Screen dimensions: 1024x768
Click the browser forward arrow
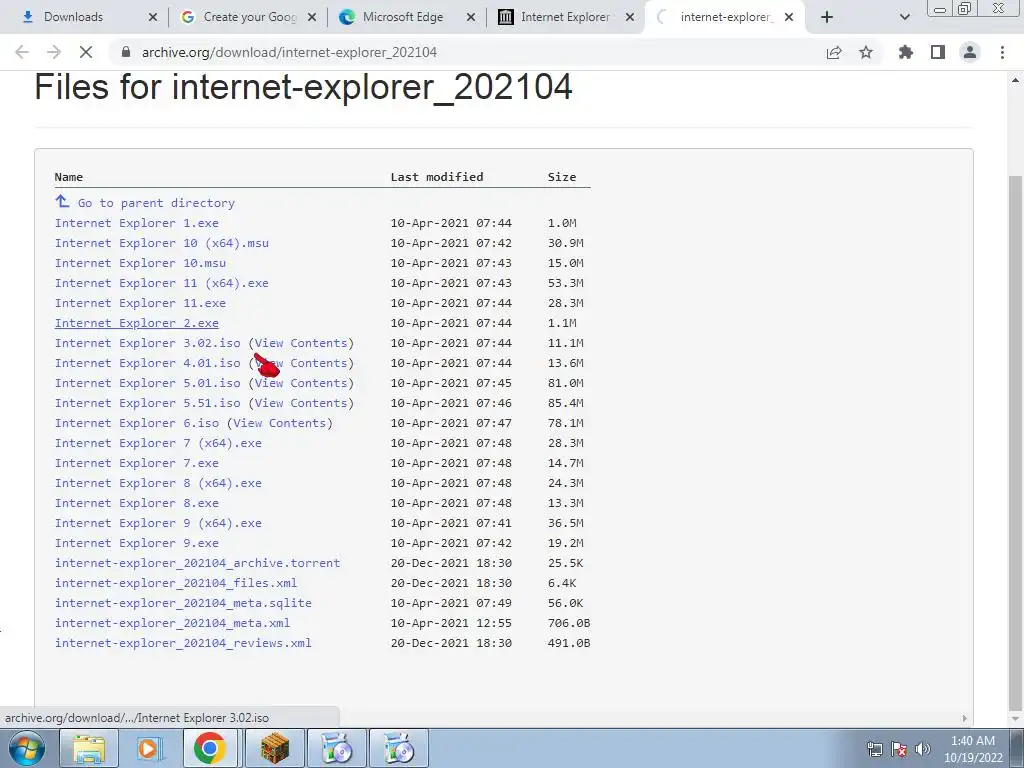(54, 52)
